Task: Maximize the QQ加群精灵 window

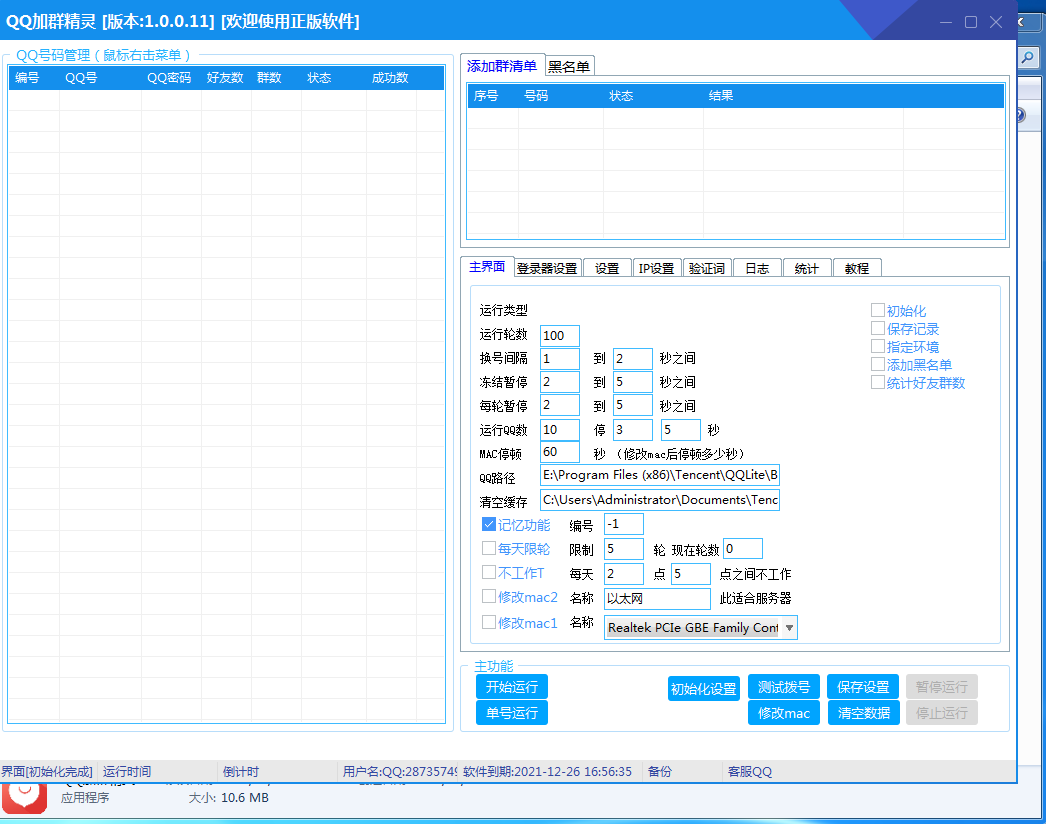Action: click(971, 22)
